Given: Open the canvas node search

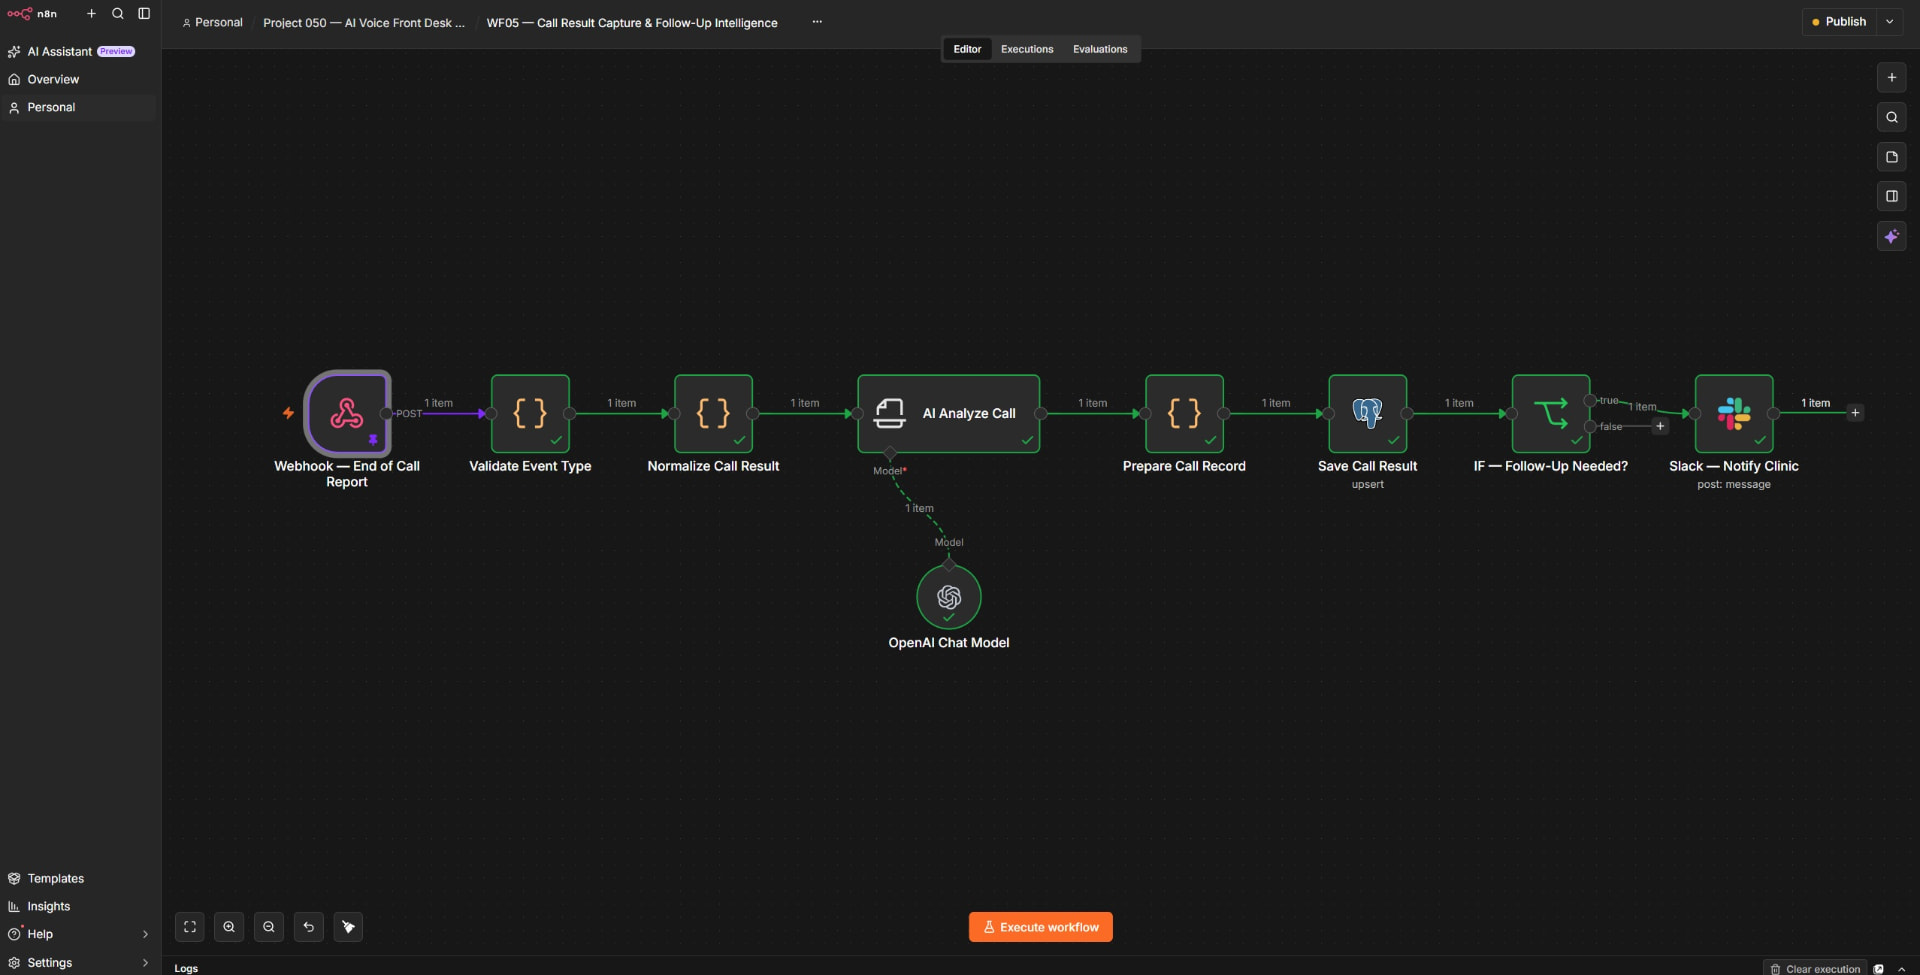Looking at the screenshot, I should (x=1891, y=117).
